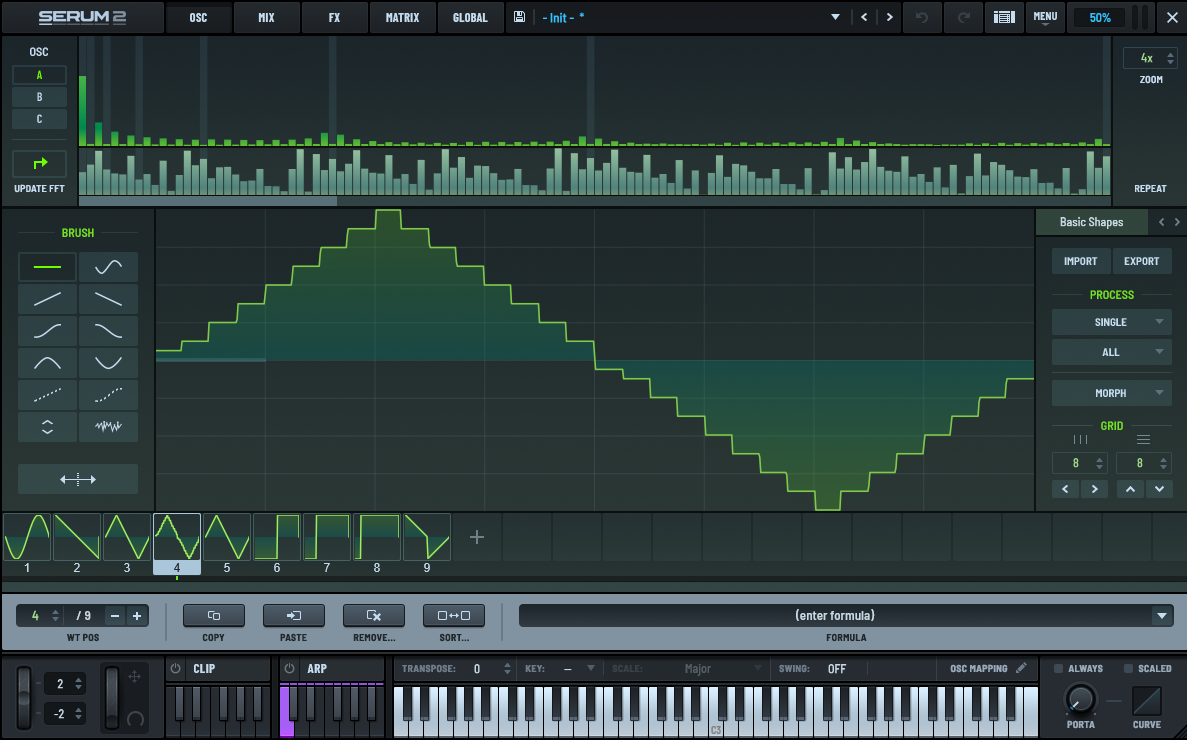The width and height of the screenshot is (1187, 740).
Task: Click the undo arrow icon
Action: (x=922, y=17)
